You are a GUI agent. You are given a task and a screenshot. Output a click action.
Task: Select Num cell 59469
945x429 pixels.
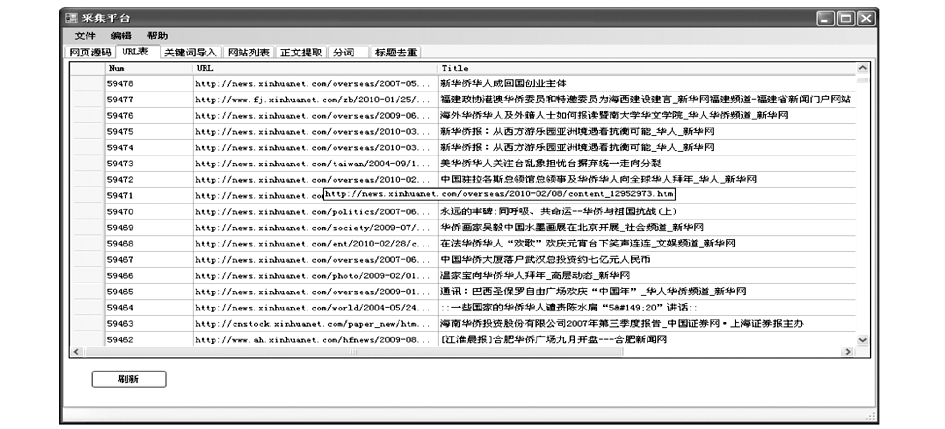click(149, 228)
